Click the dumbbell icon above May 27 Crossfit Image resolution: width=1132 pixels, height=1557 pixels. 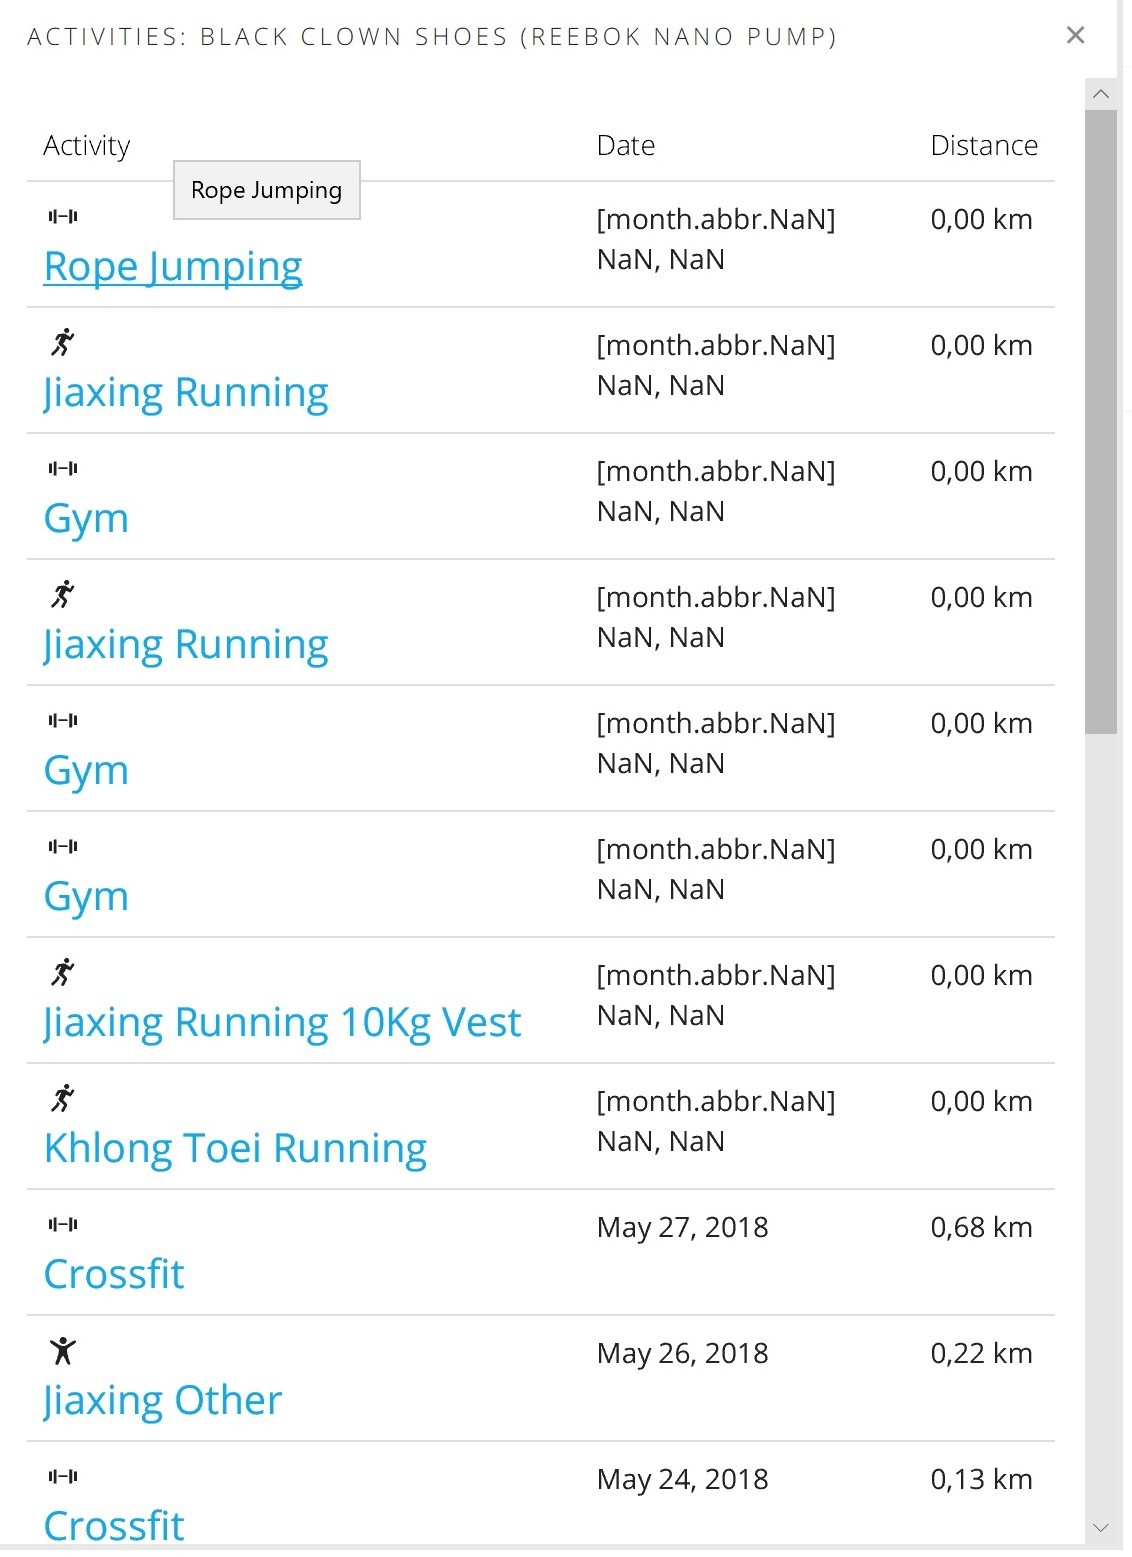pyautogui.click(x=62, y=1225)
